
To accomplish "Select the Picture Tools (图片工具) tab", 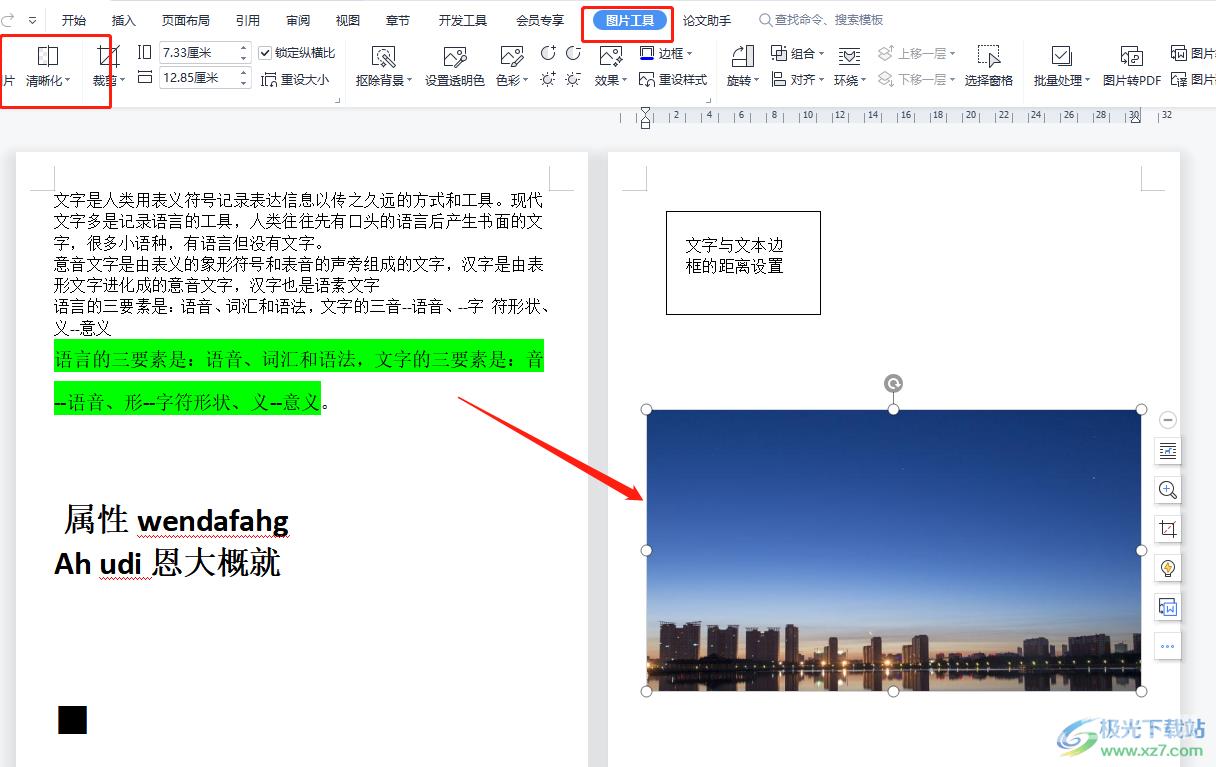I will tap(630, 20).
